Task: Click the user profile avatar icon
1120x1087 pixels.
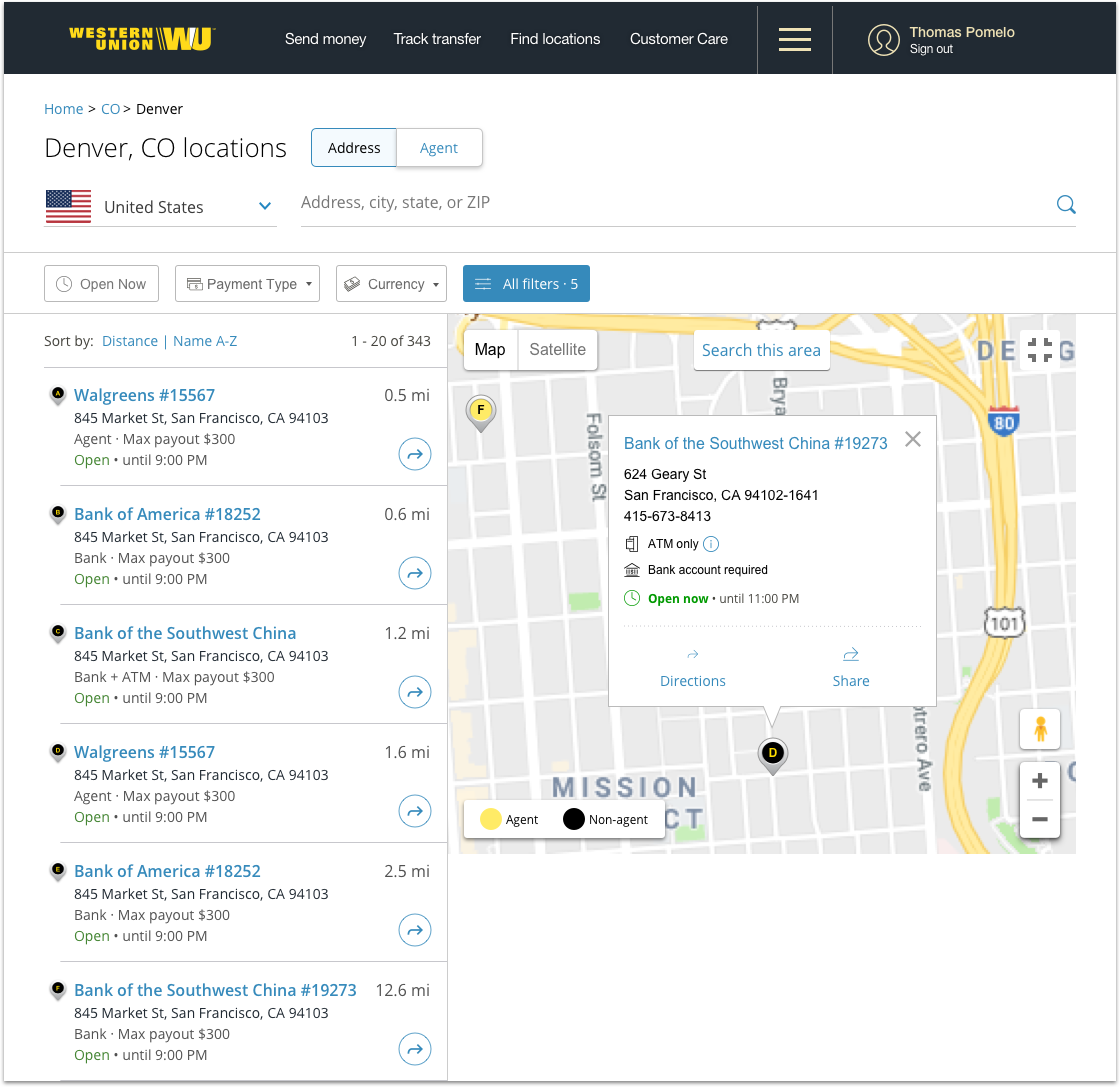Action: click(x=884, y=39)
